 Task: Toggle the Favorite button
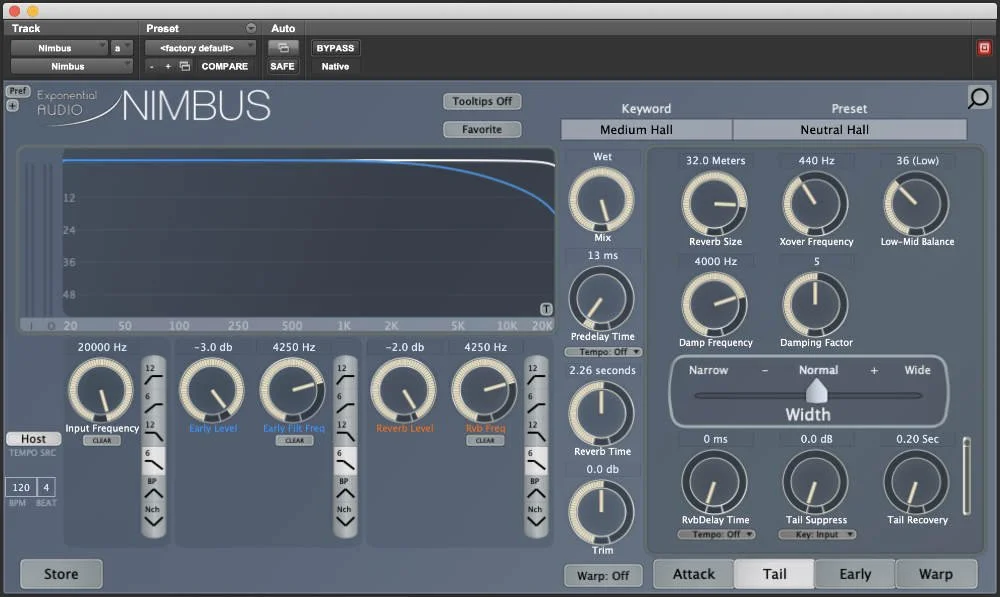click(482, 129)
